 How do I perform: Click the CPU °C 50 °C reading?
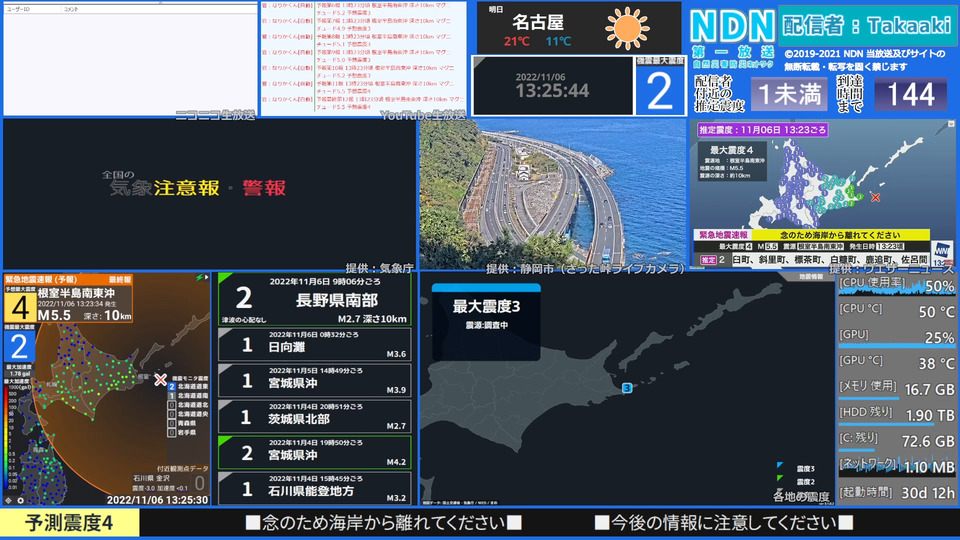pos(896,312)
